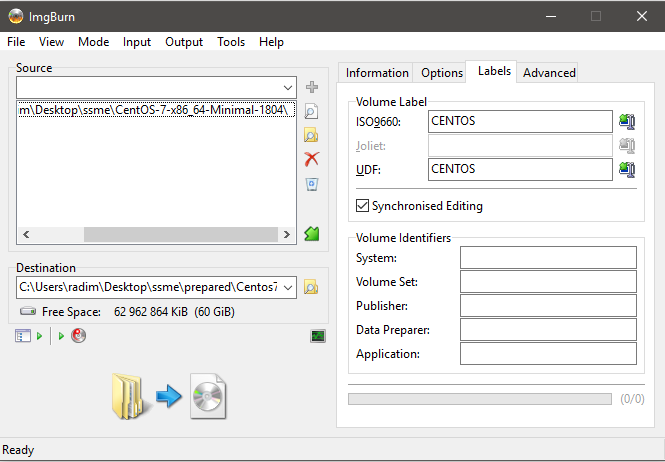Screen dimensions: 665x462
Task: Browse for destination file icon
Action: 311,288
